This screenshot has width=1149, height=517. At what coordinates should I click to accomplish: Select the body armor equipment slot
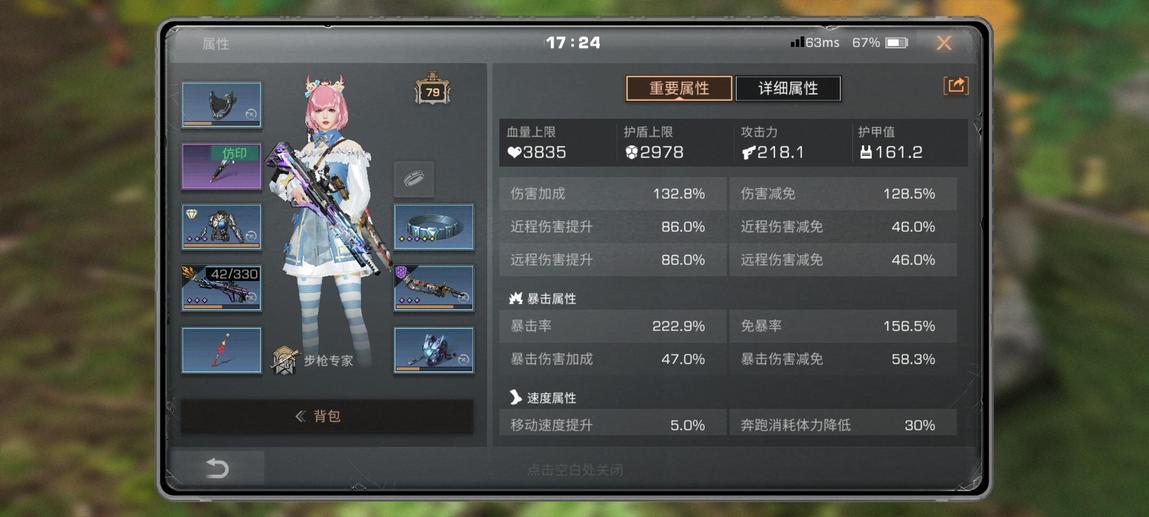click(x=221, y=227)
